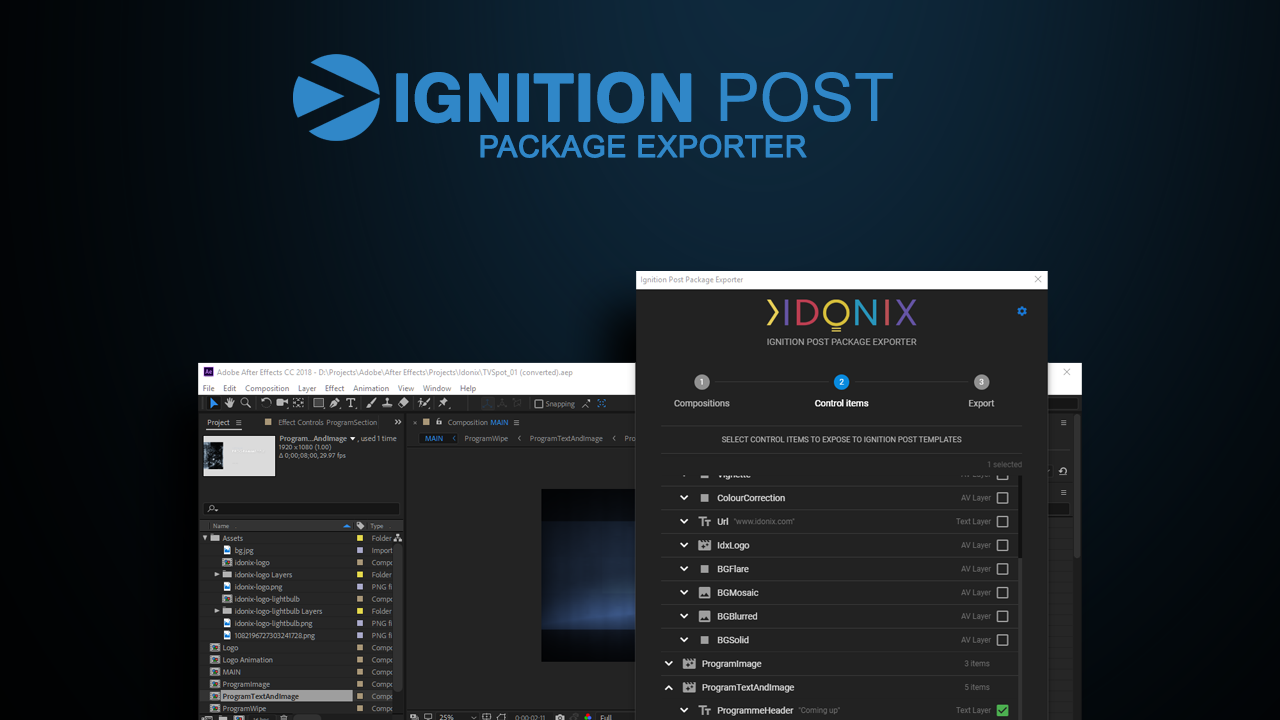Switch to the Effect Controls tab
The width and height of the screenshot is (1280, 720).
point(327,422)
